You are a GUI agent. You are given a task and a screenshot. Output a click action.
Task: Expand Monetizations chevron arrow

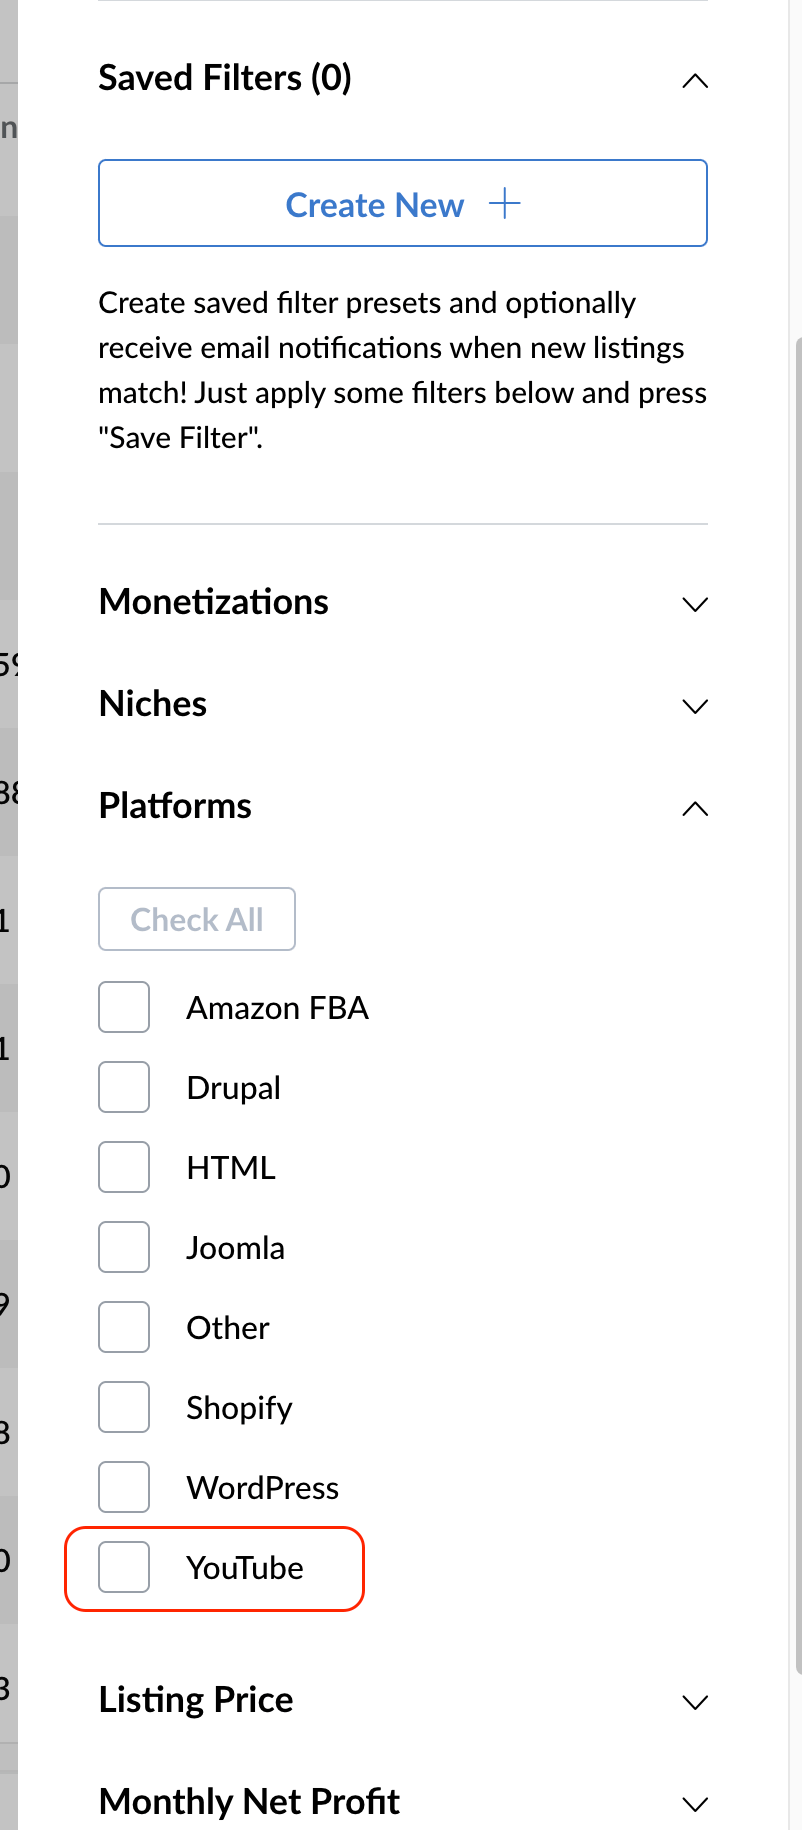point(694,604)
